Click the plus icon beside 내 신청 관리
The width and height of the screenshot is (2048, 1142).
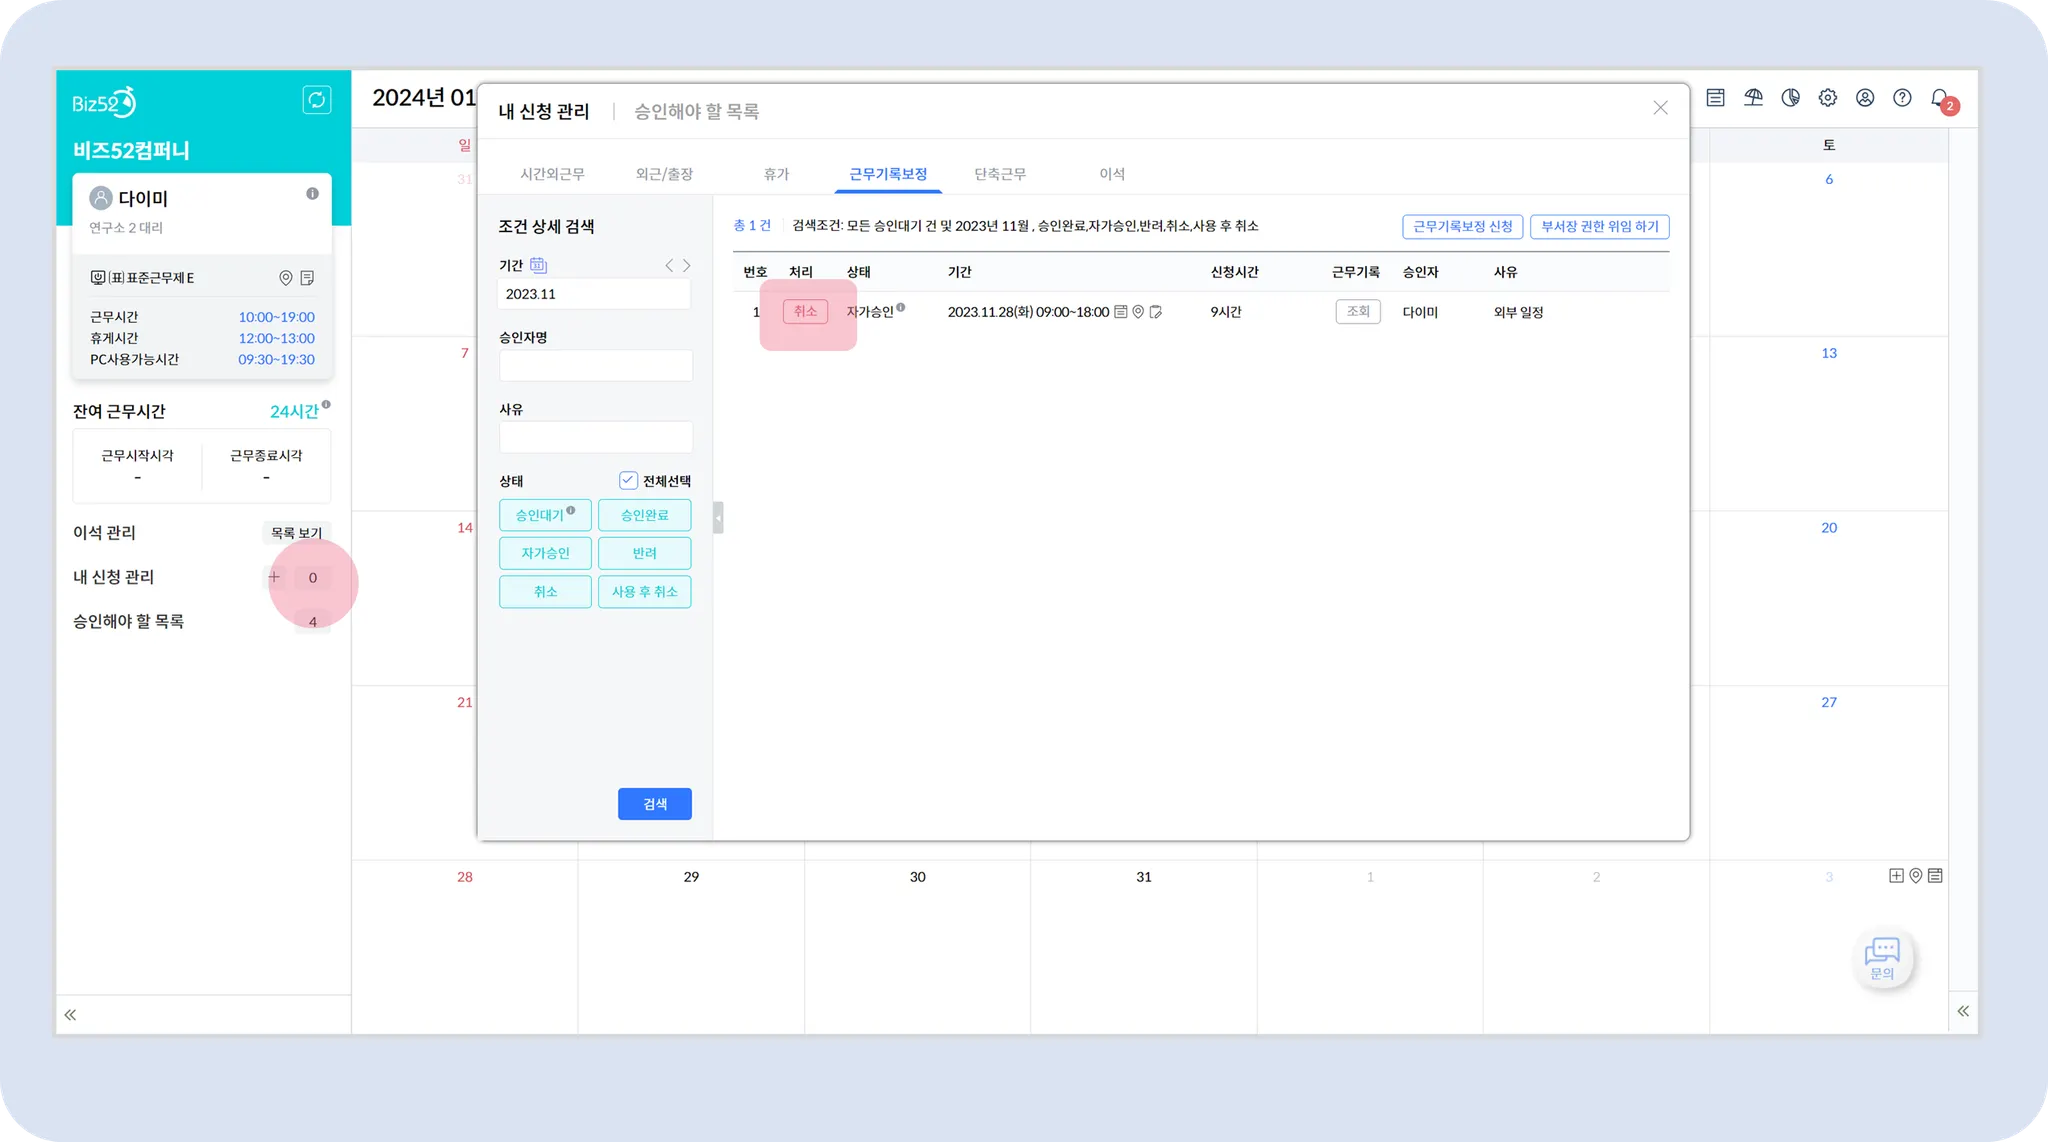[x=274, y=577]
